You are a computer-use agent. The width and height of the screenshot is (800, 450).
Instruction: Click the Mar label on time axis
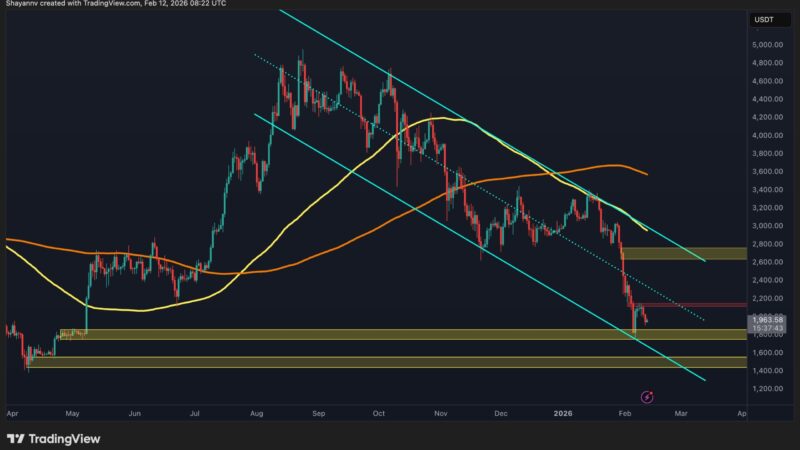click(x=681, y=413)
